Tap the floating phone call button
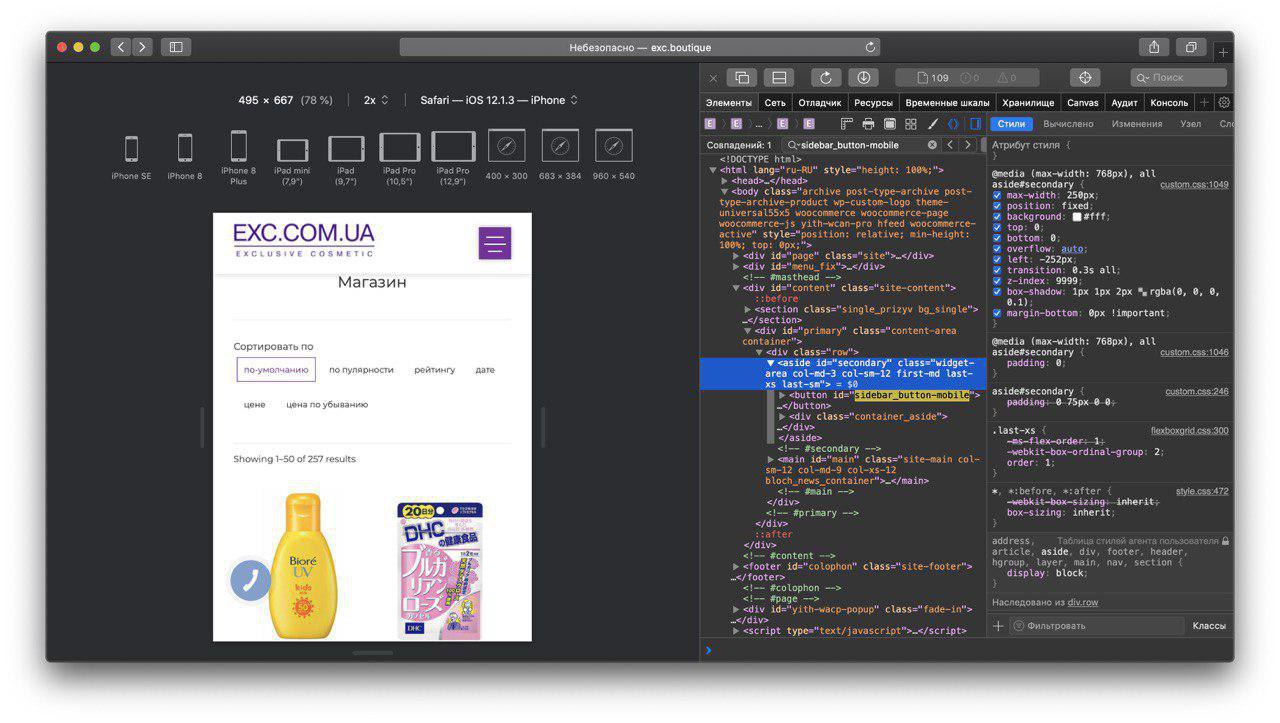The image size is (1280, 723). coord(251,580)
